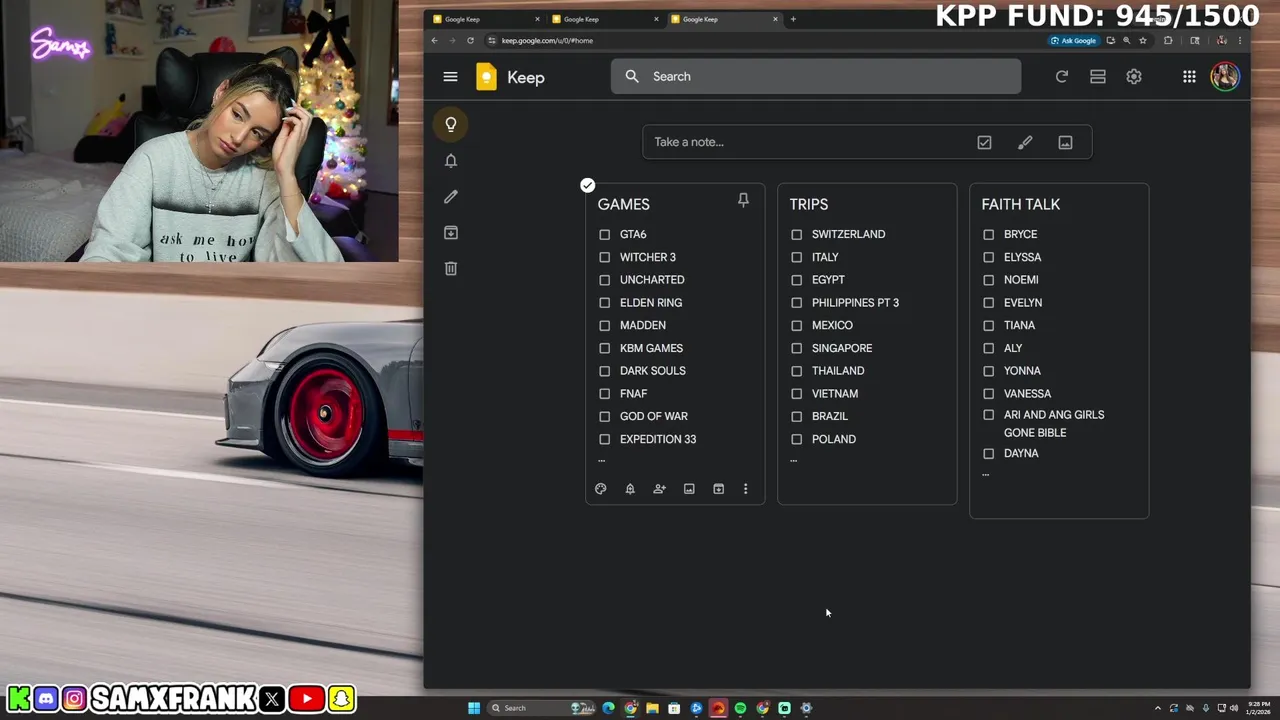
Task: Mark EGYPT as done
Action: [796, 280]
